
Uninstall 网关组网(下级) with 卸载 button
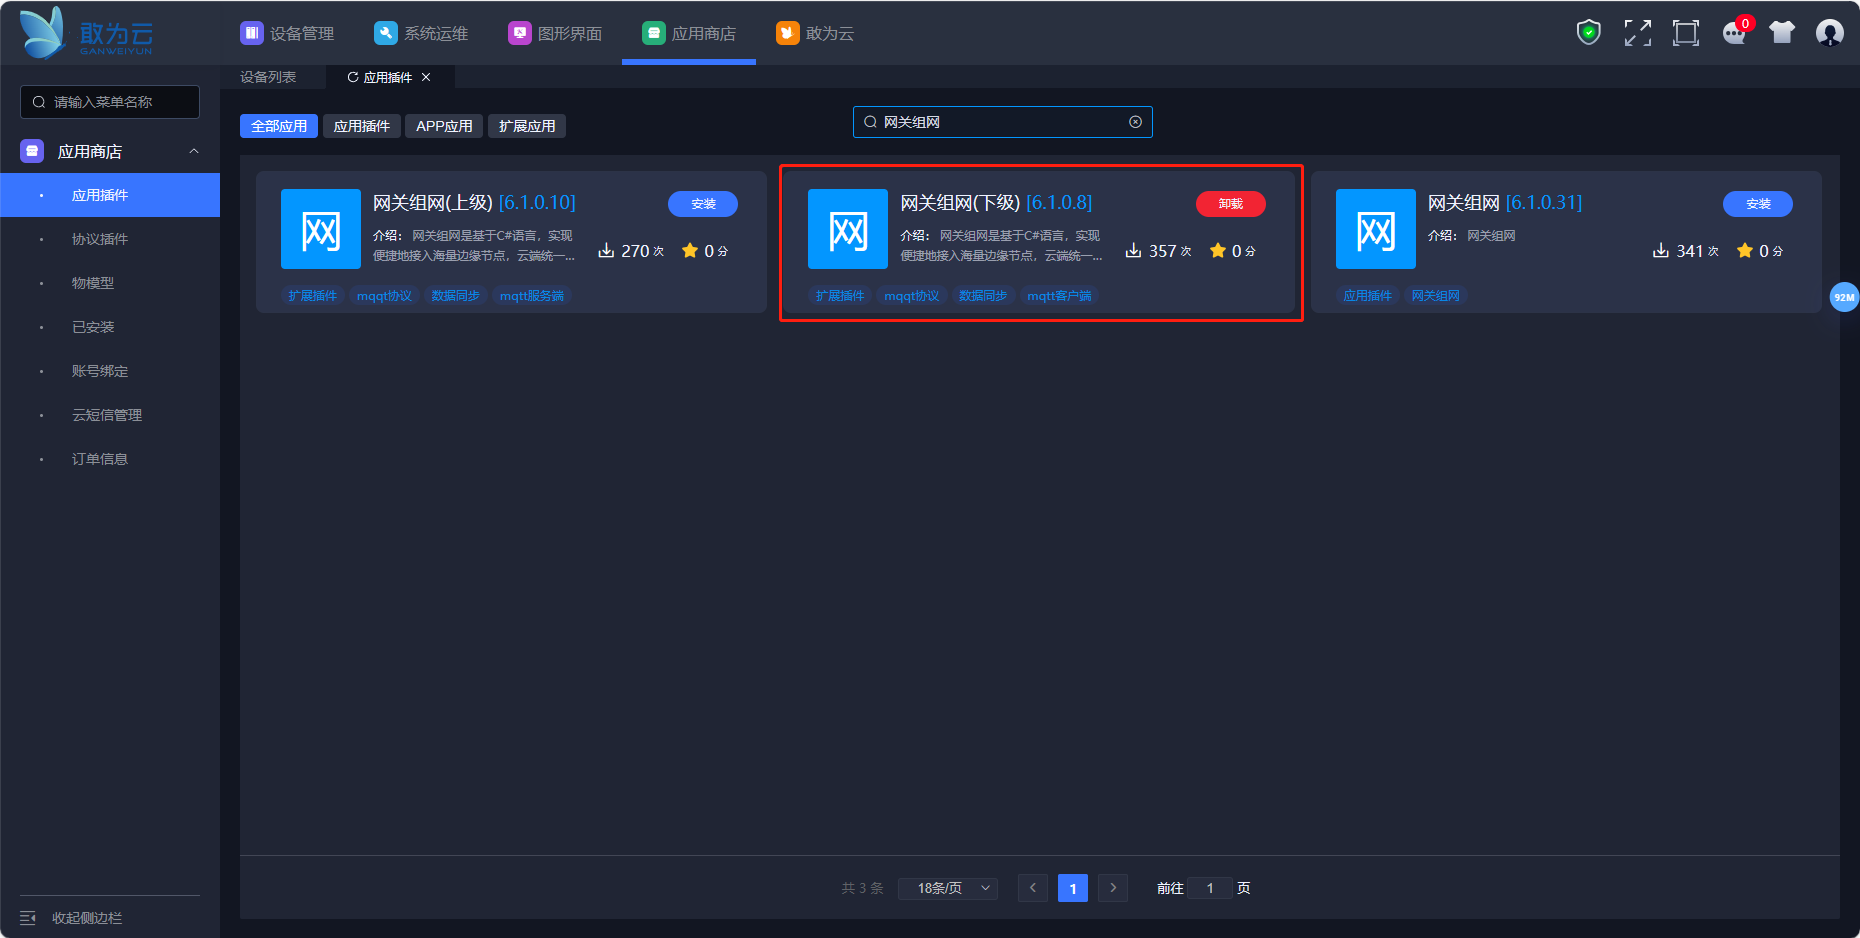1231,204
